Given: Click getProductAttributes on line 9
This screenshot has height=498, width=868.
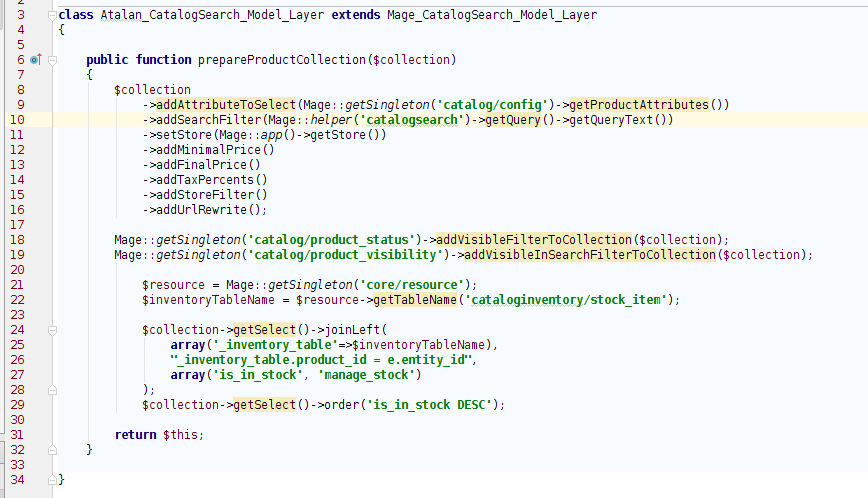Looking at the screenshot, I should point(639,105).
